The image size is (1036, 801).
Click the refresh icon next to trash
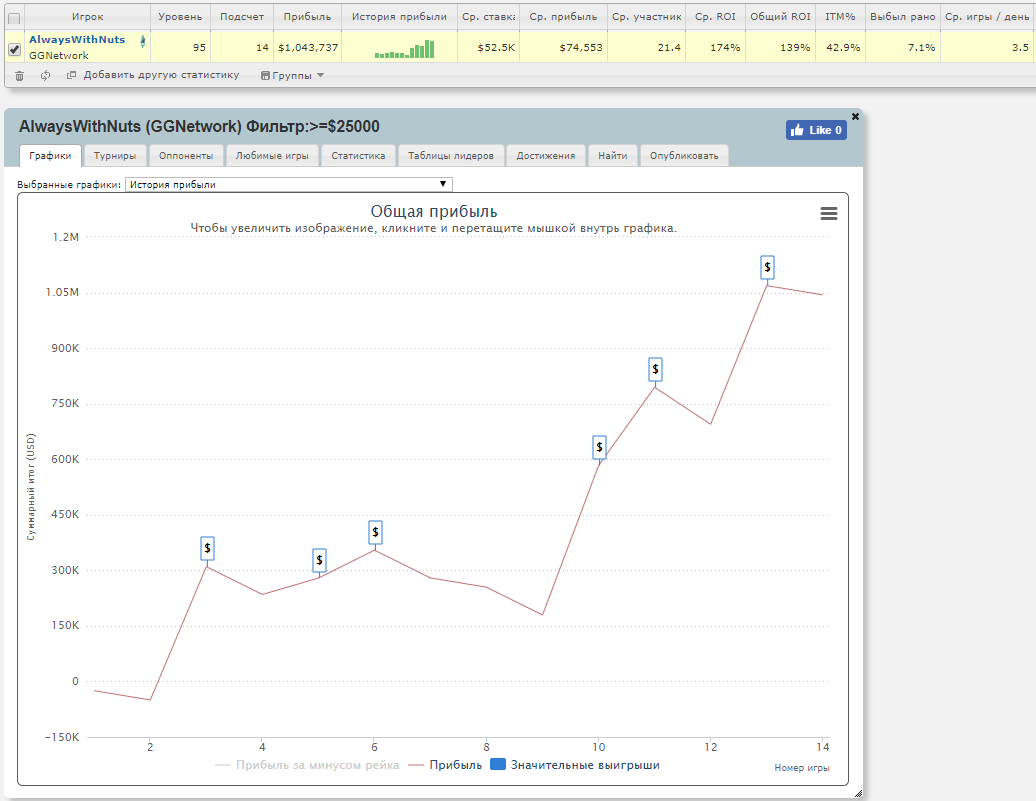(x=46, y=76)
